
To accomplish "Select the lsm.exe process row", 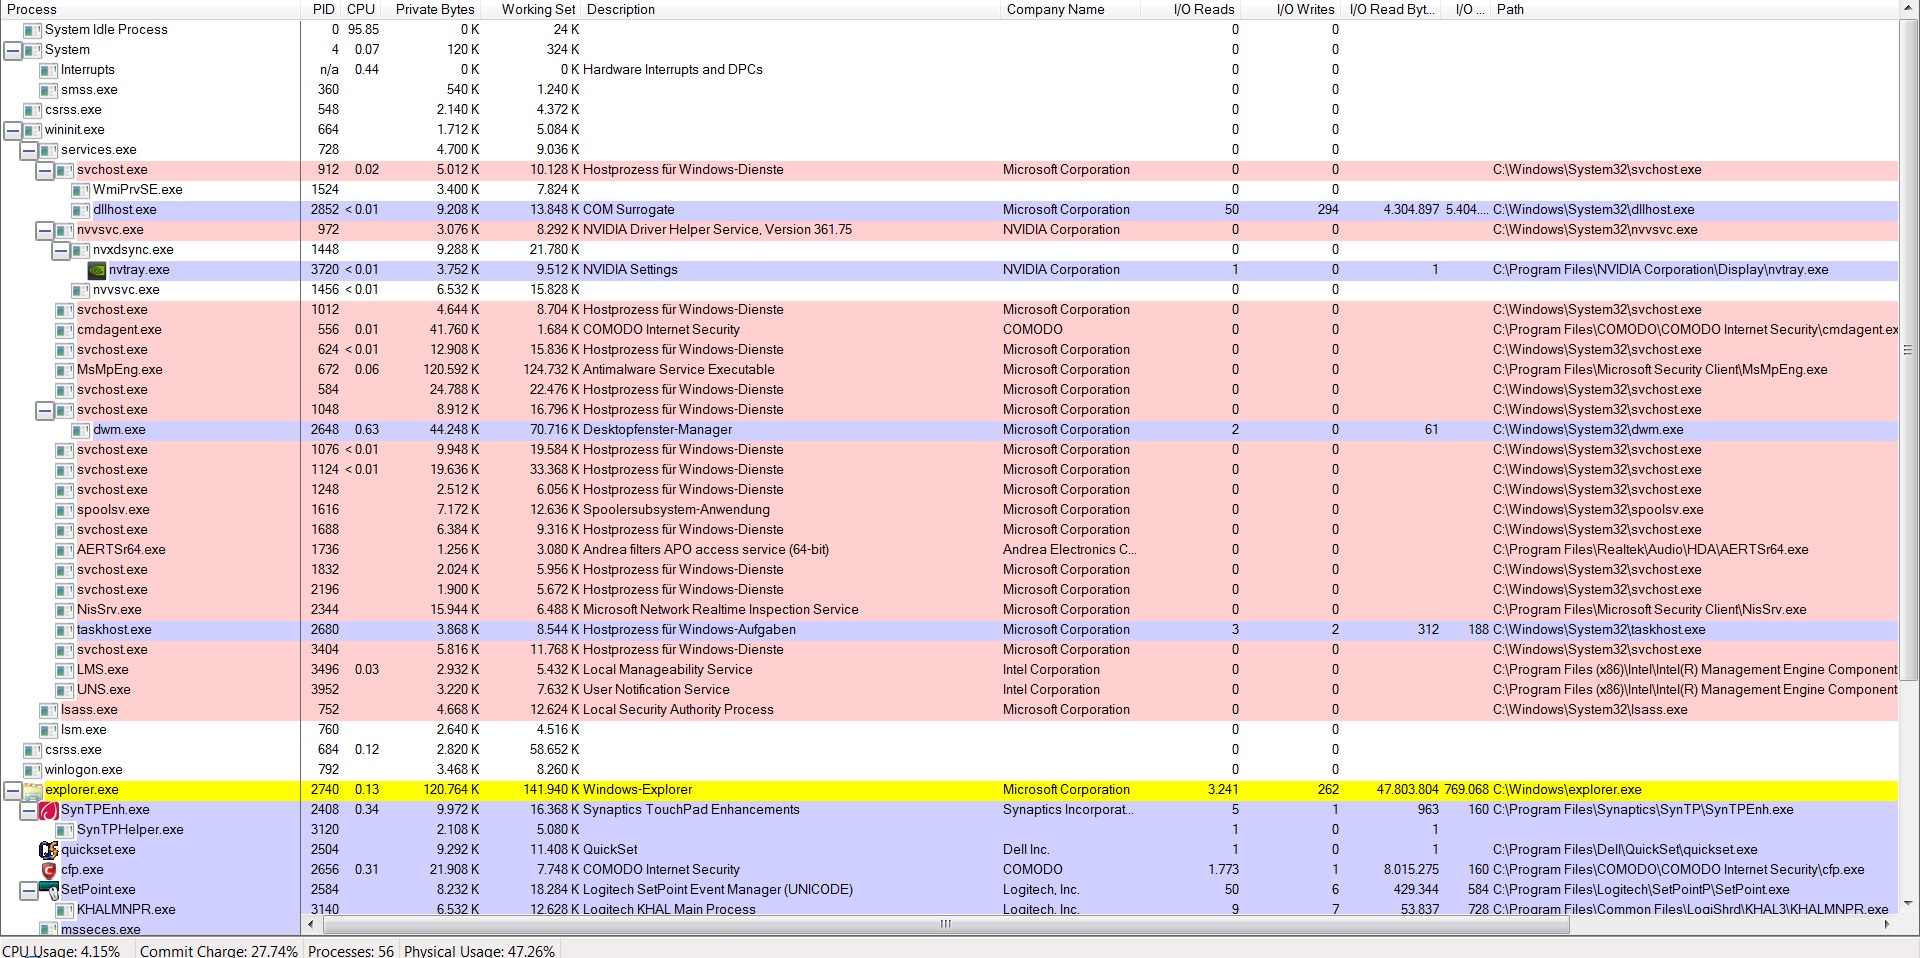I will [949, 730].
